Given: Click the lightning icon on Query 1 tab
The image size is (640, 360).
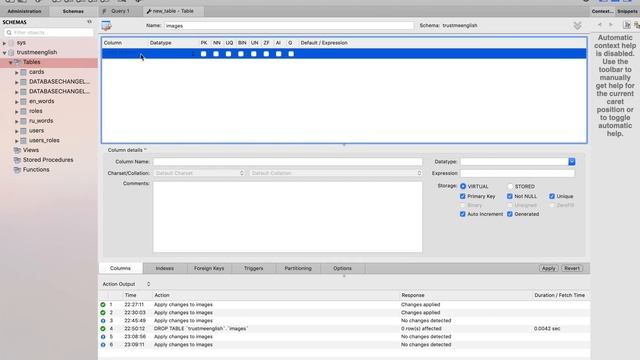Looking at the screenshot, I should [104, 11].
